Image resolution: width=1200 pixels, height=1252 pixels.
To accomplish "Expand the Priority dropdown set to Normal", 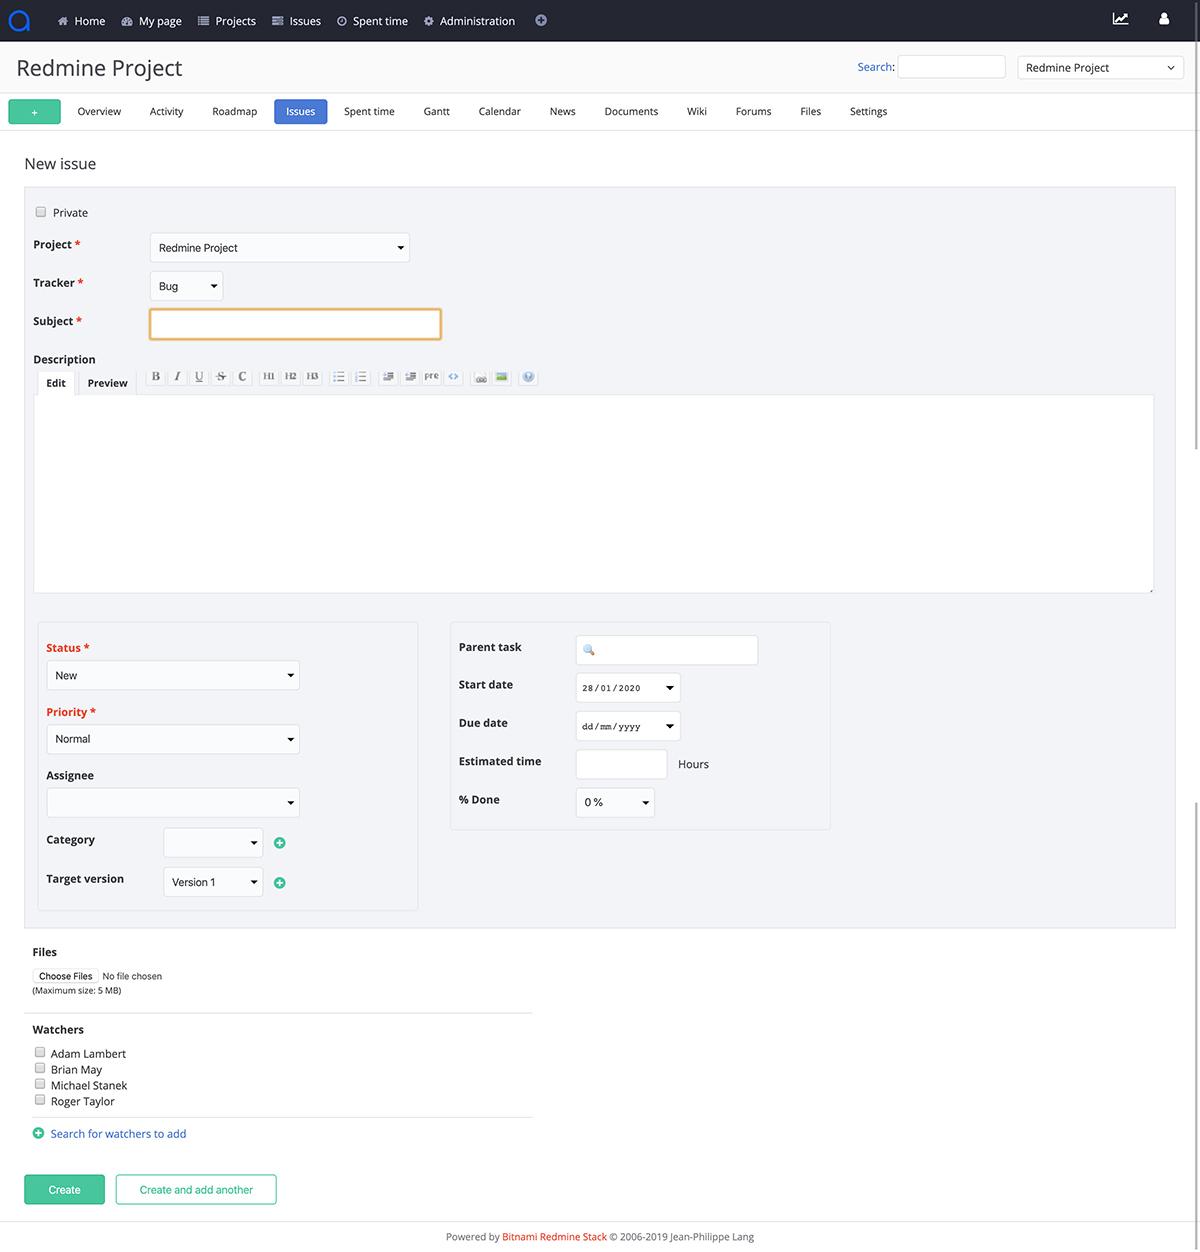I will [x=173, y=739].
